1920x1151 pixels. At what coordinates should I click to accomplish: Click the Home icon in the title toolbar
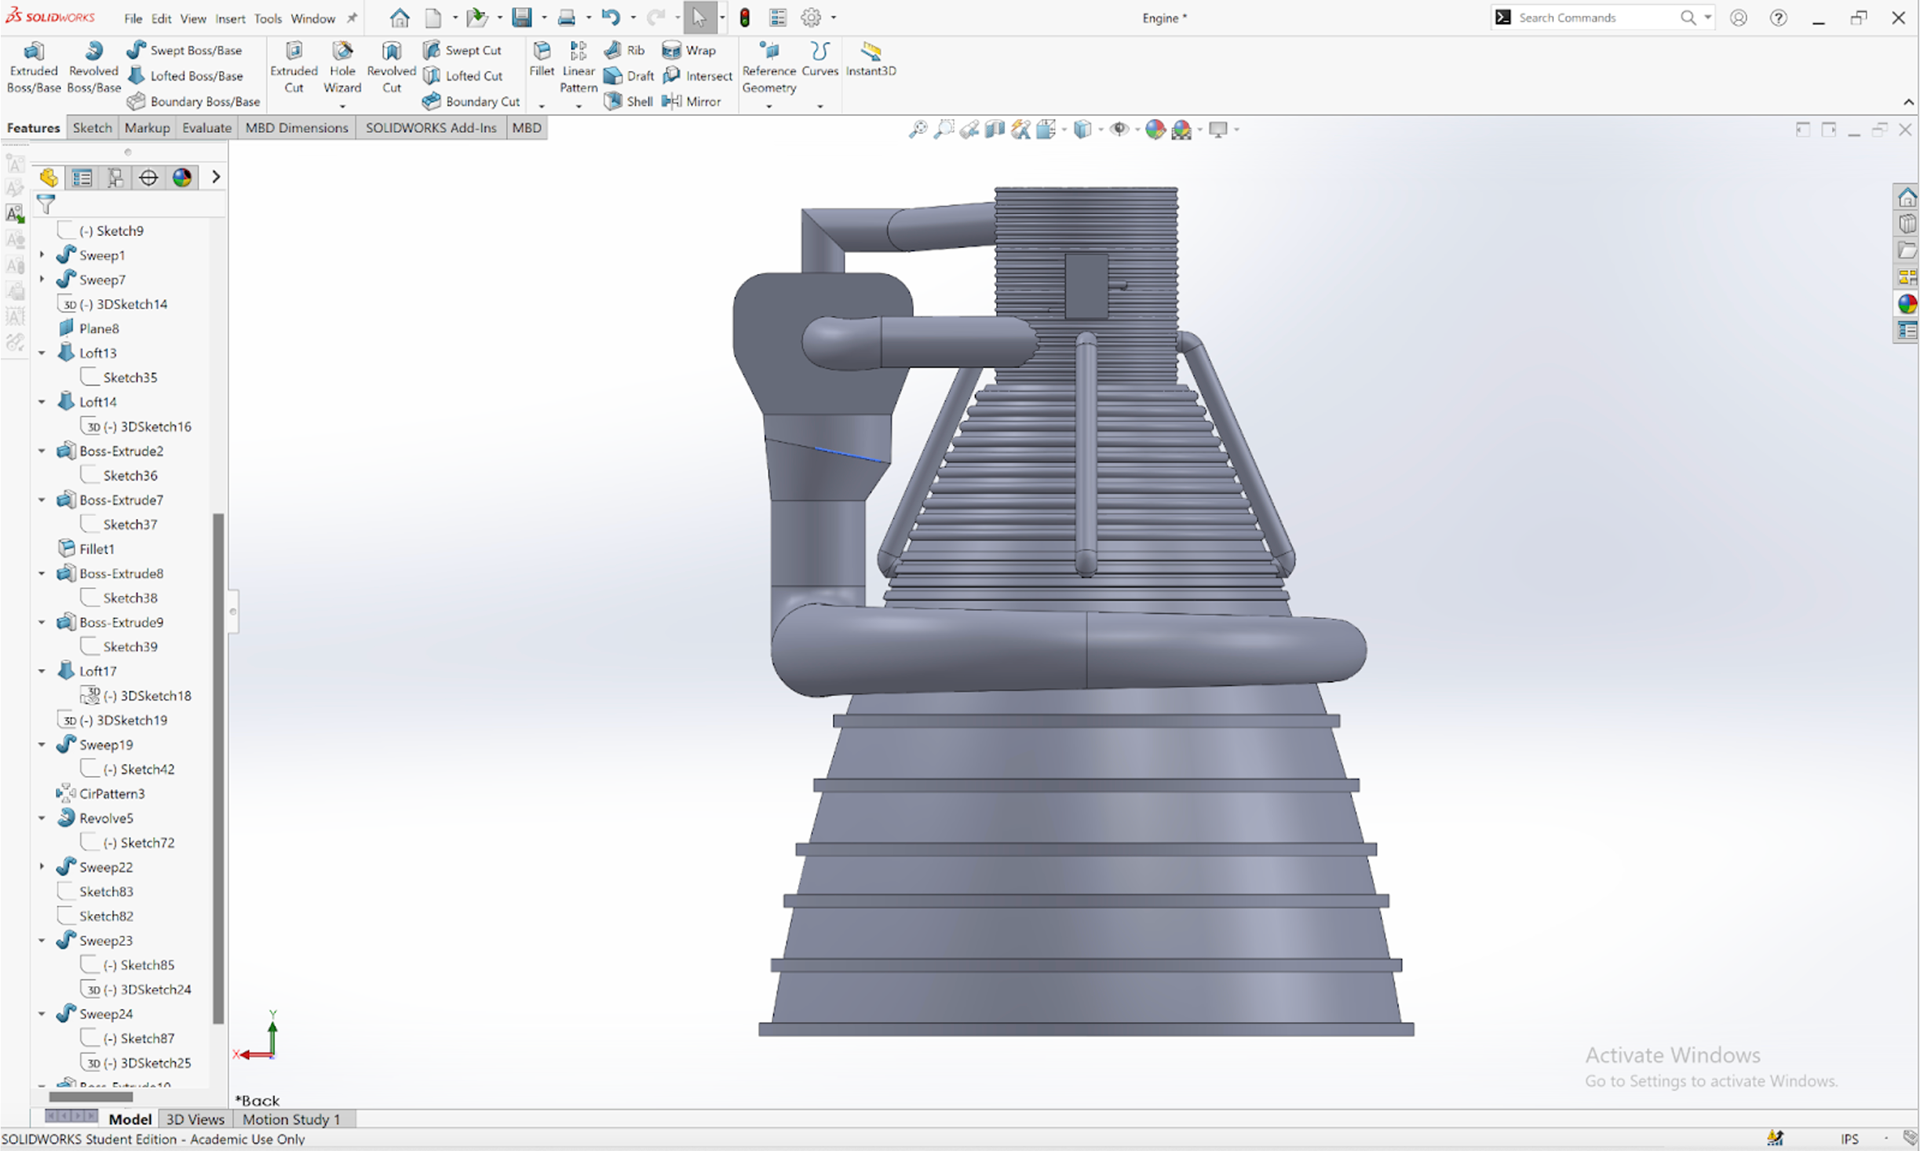click(x=399, y=18)
